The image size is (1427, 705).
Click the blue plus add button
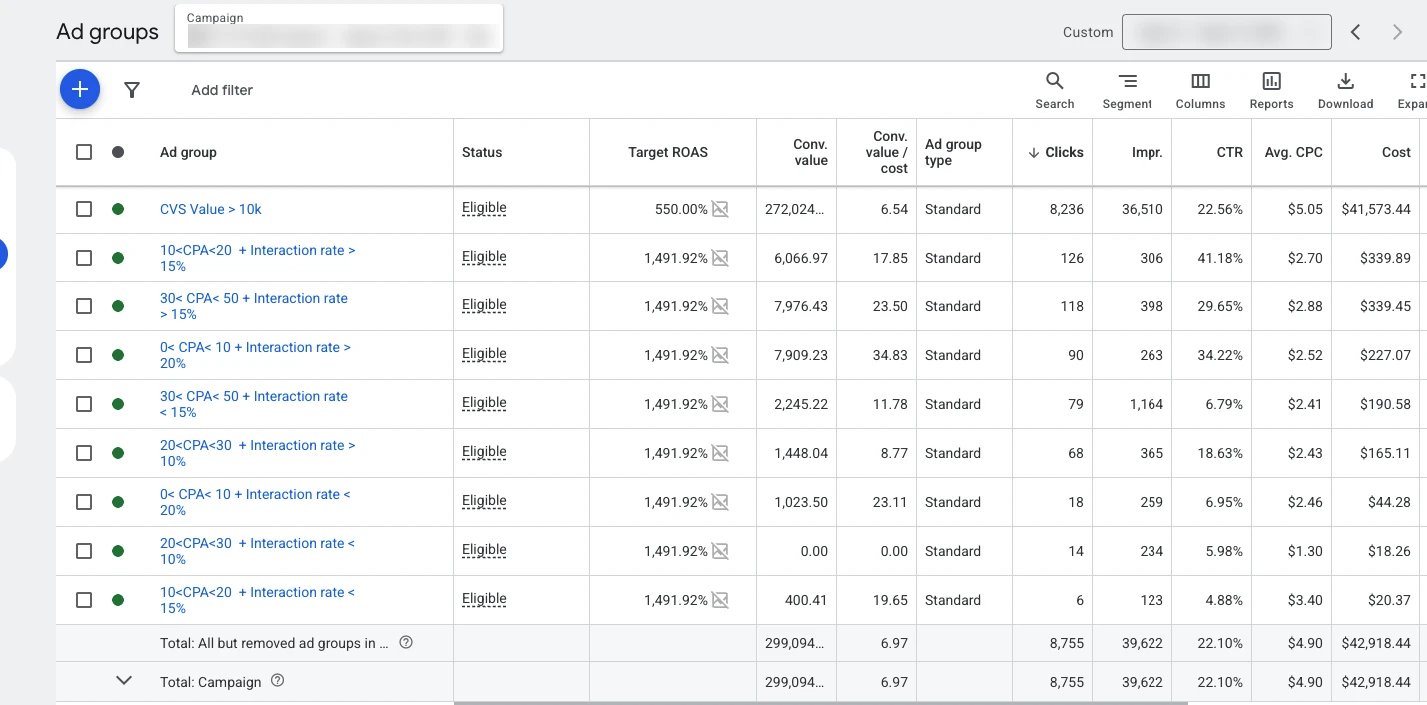[80, 89]
